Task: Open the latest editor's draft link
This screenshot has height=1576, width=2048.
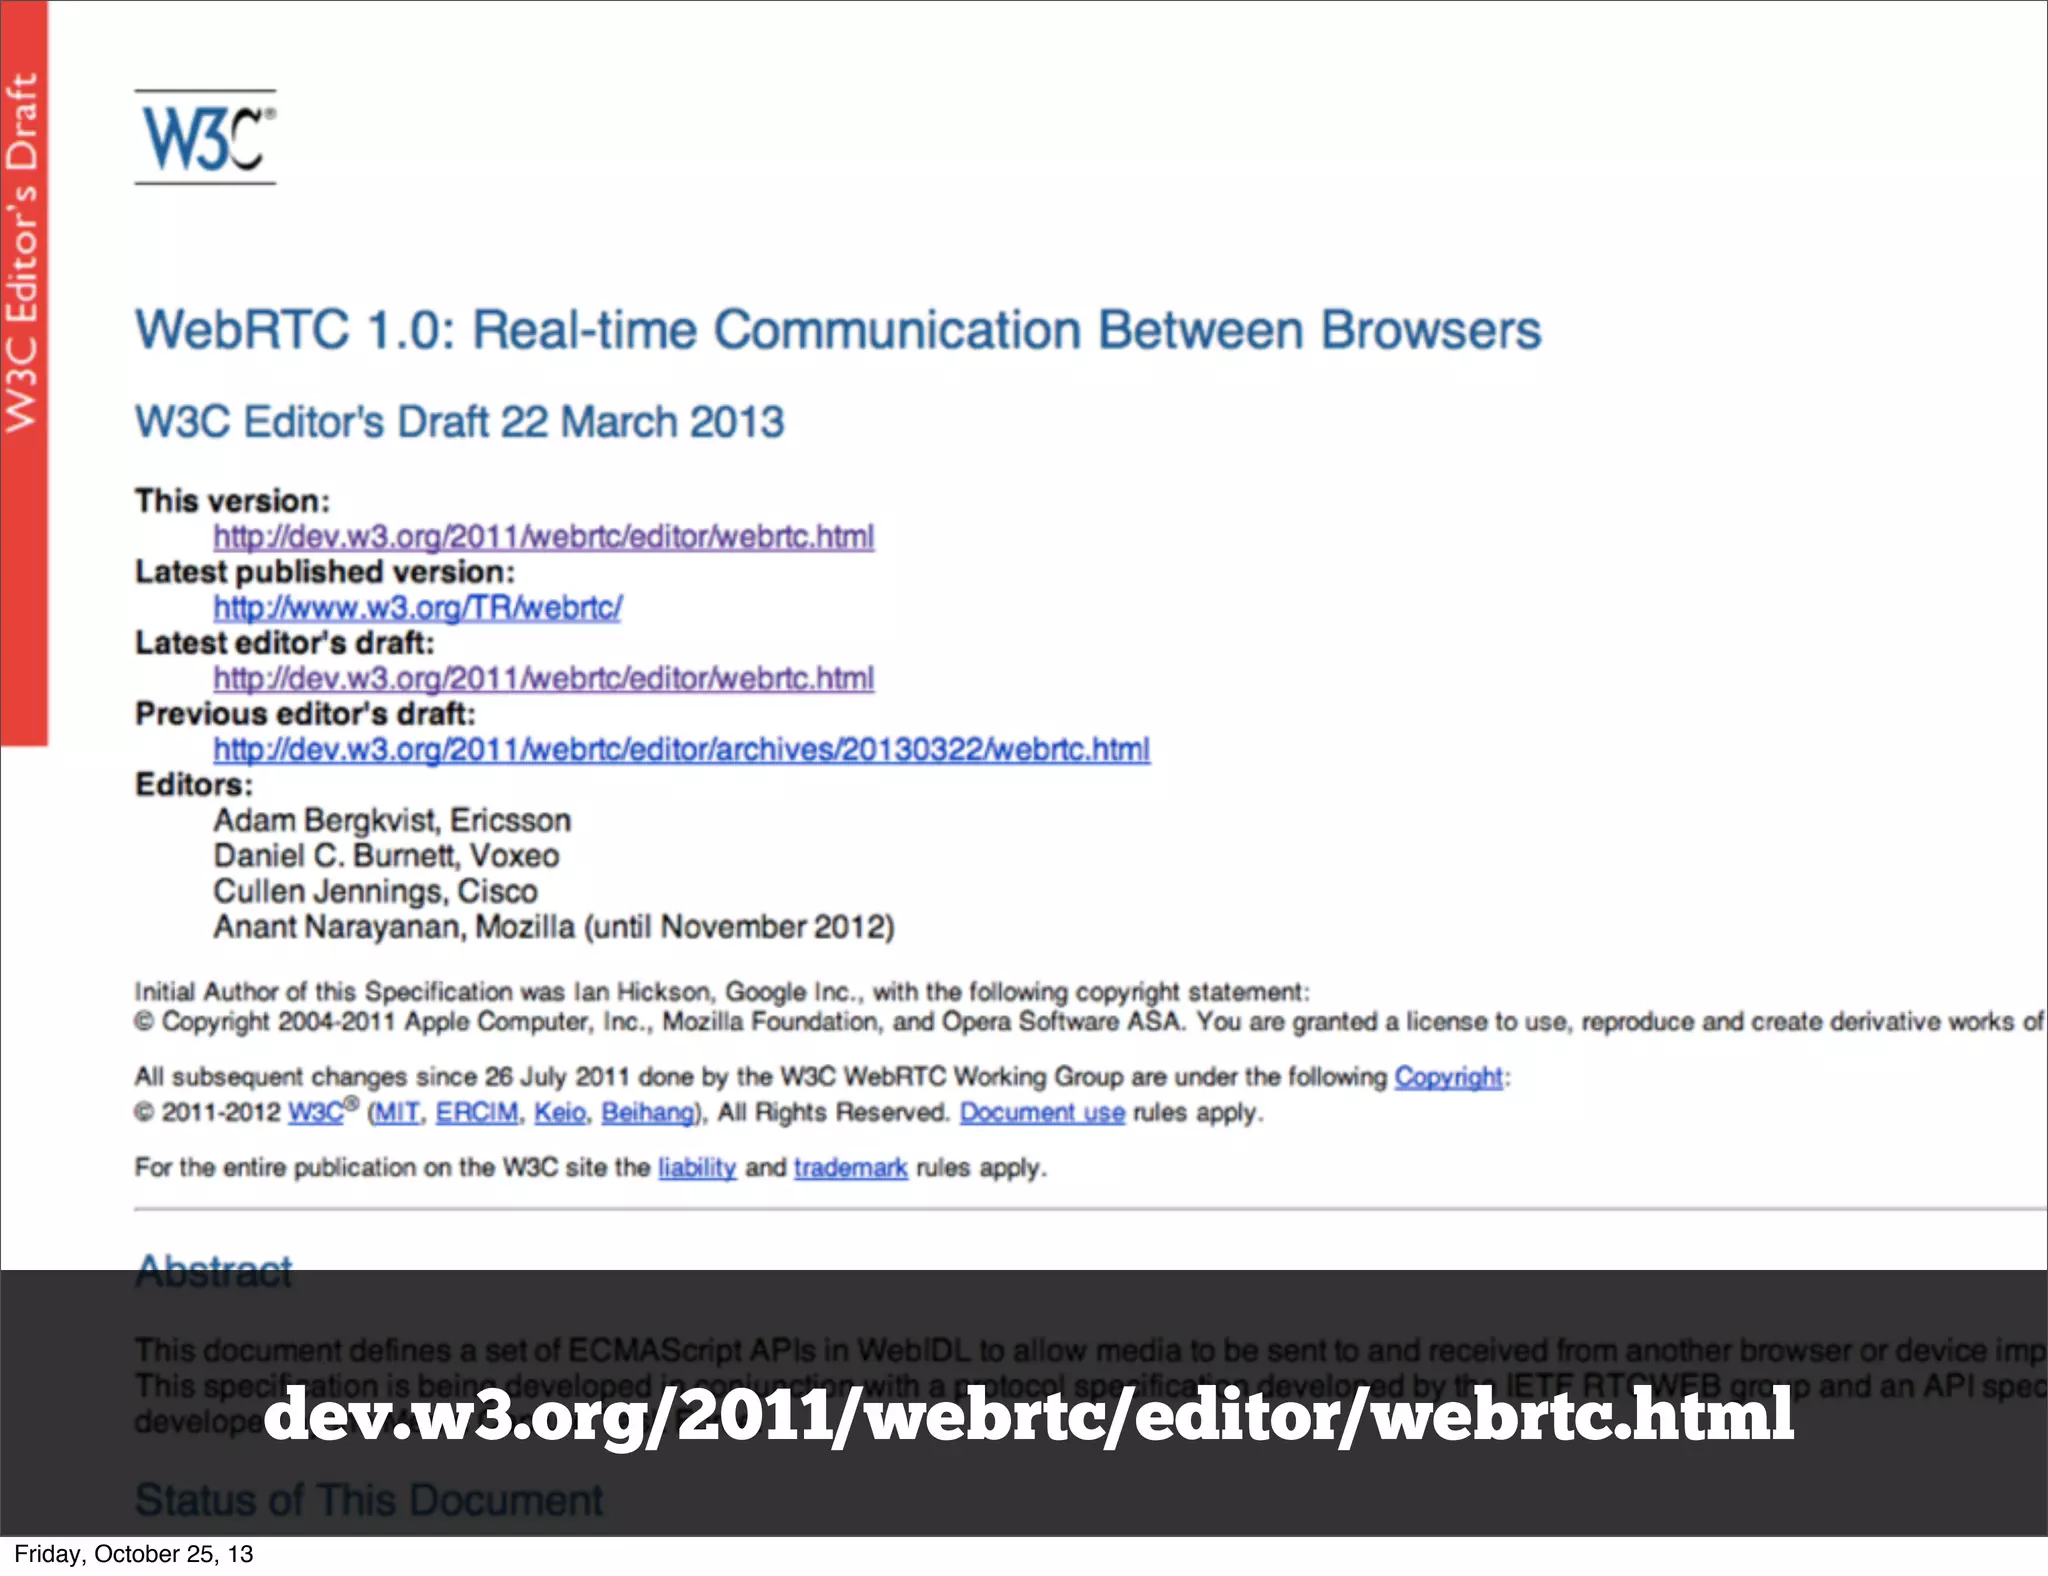Action: [544, 679]
